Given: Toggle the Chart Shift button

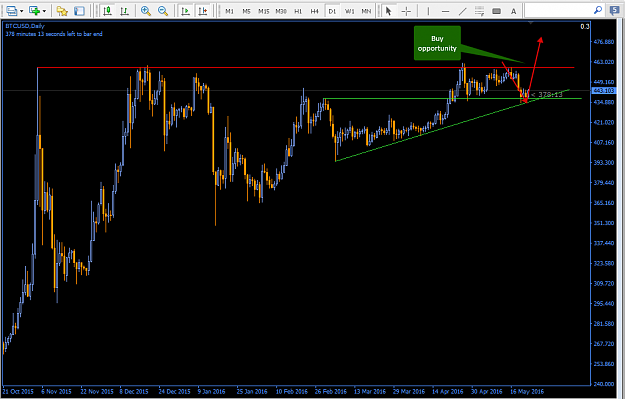Looking at the screenshot, I should (x=203, y=11).
